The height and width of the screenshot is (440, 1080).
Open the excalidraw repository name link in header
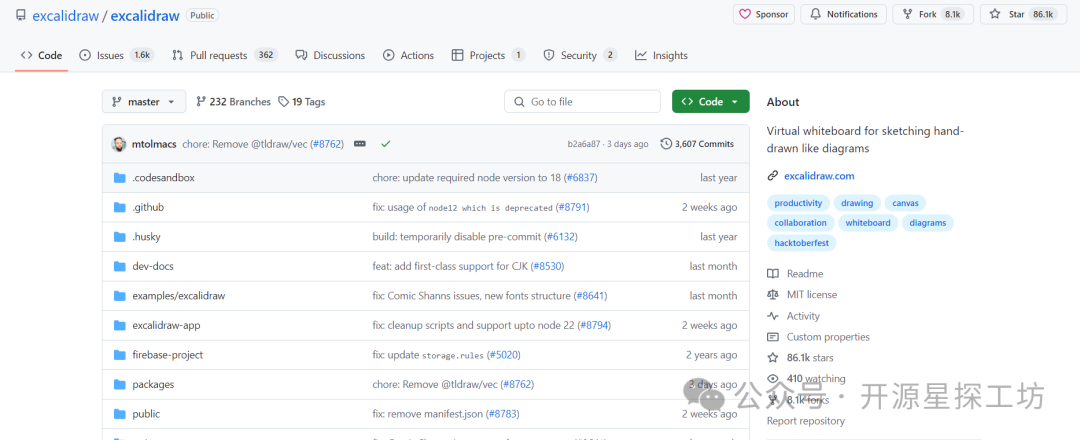point(145,15)
